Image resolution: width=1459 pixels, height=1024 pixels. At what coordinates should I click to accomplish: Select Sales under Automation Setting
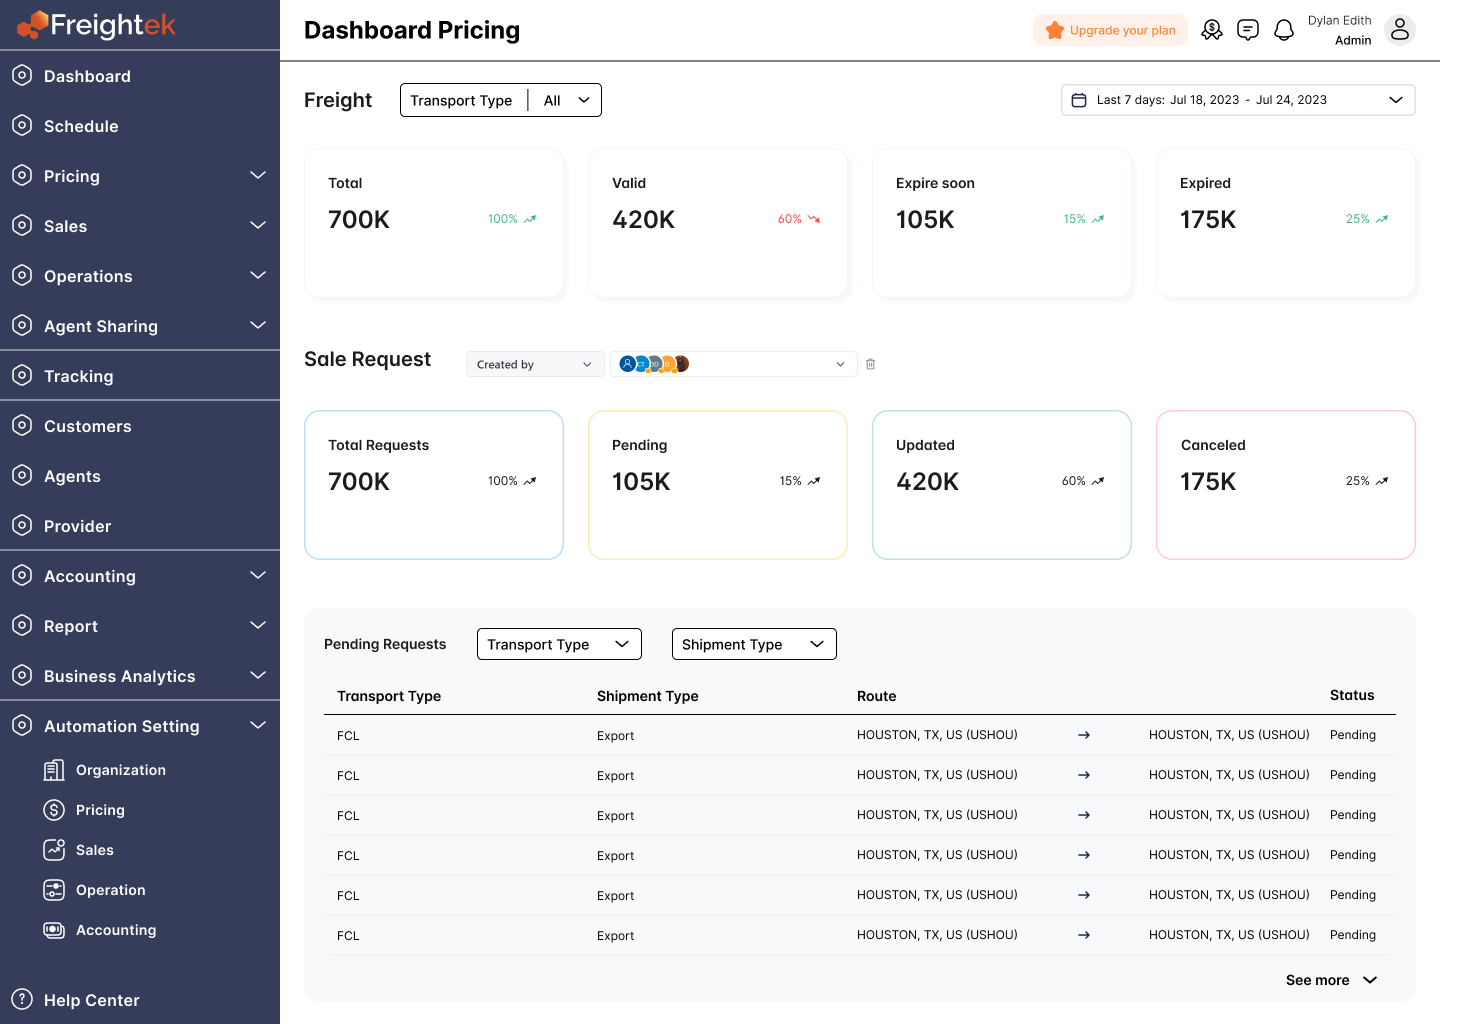coord(93,849)
